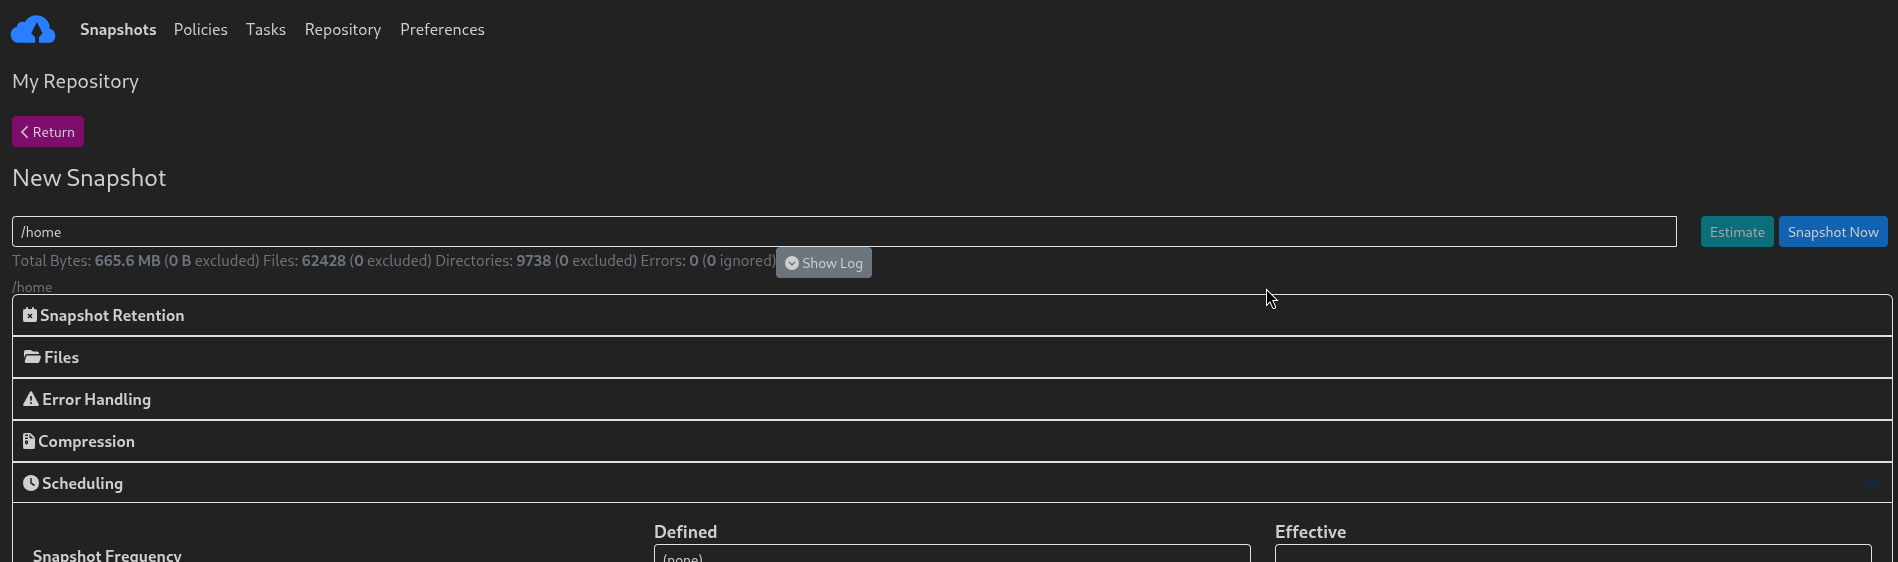Screen dimensions: 1898x562
Task: Click the Scheduling clock icon
Action: pos(31,483)
